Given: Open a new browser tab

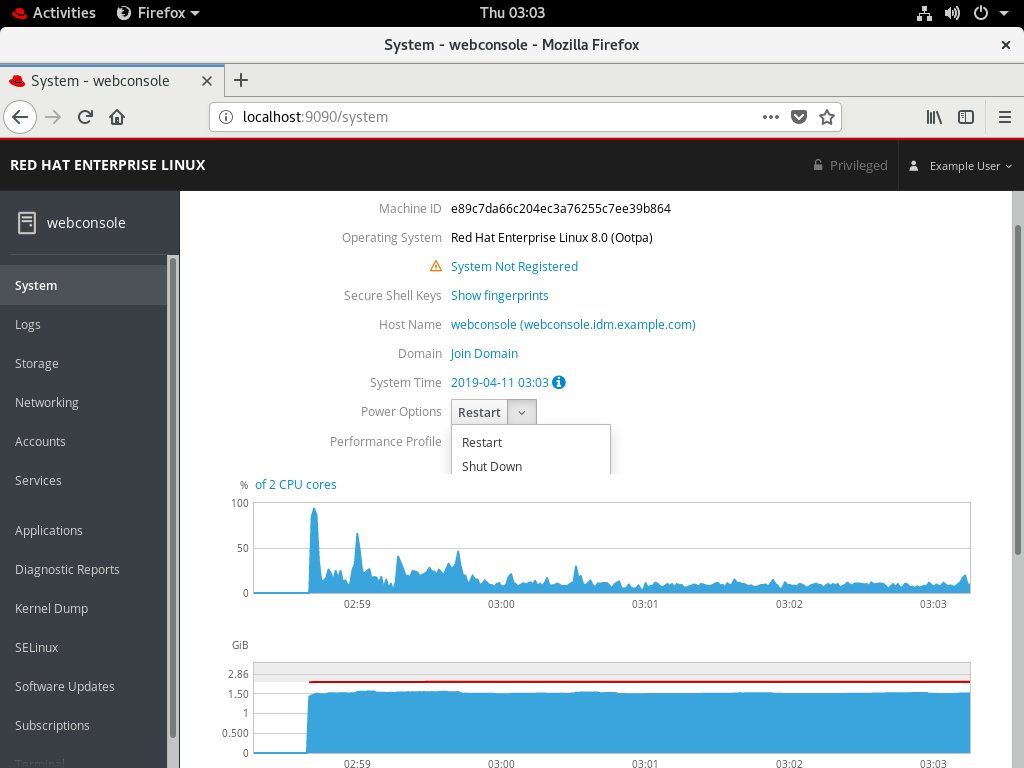Looking at the screenshot, I should click(241, 80).
